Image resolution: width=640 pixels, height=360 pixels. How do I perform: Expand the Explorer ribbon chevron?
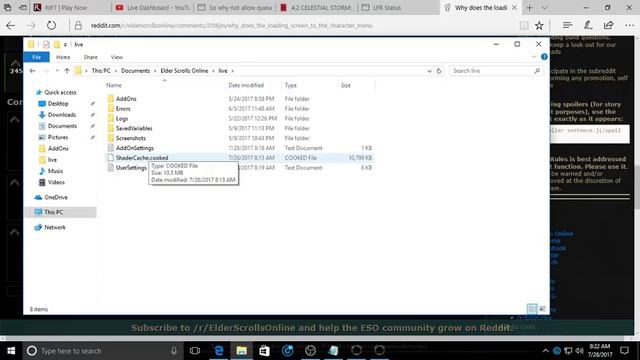[x=534, y=57]
